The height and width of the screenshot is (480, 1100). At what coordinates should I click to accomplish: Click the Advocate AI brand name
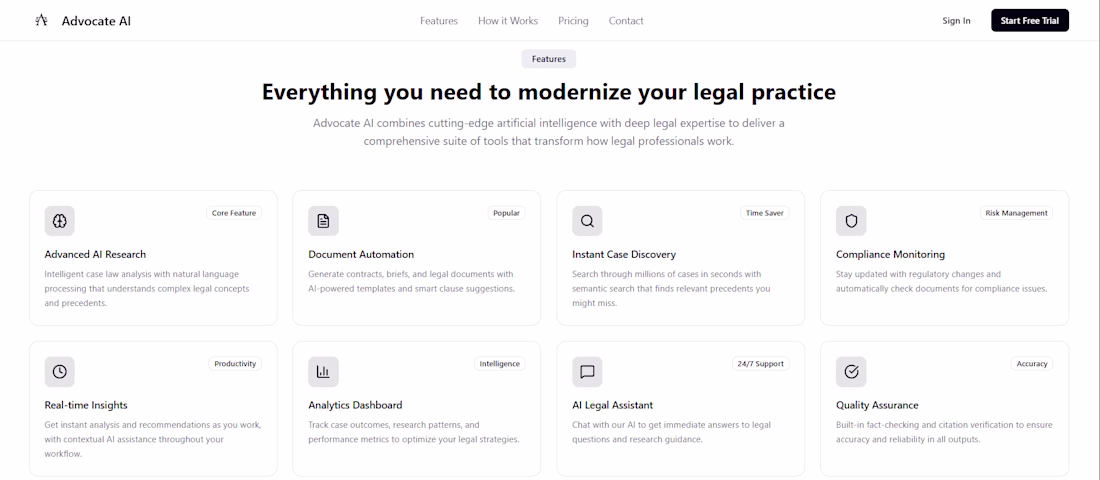point(96,21)
